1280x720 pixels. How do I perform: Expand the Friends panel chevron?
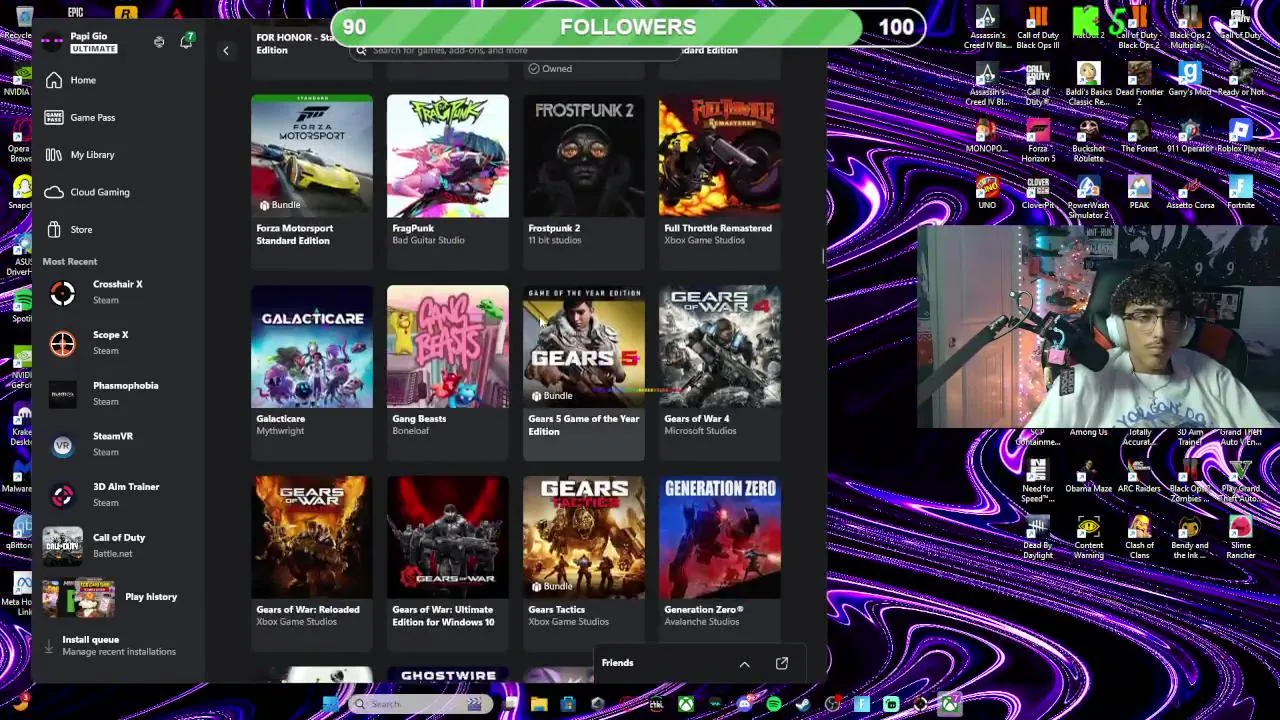coord(744,663)
